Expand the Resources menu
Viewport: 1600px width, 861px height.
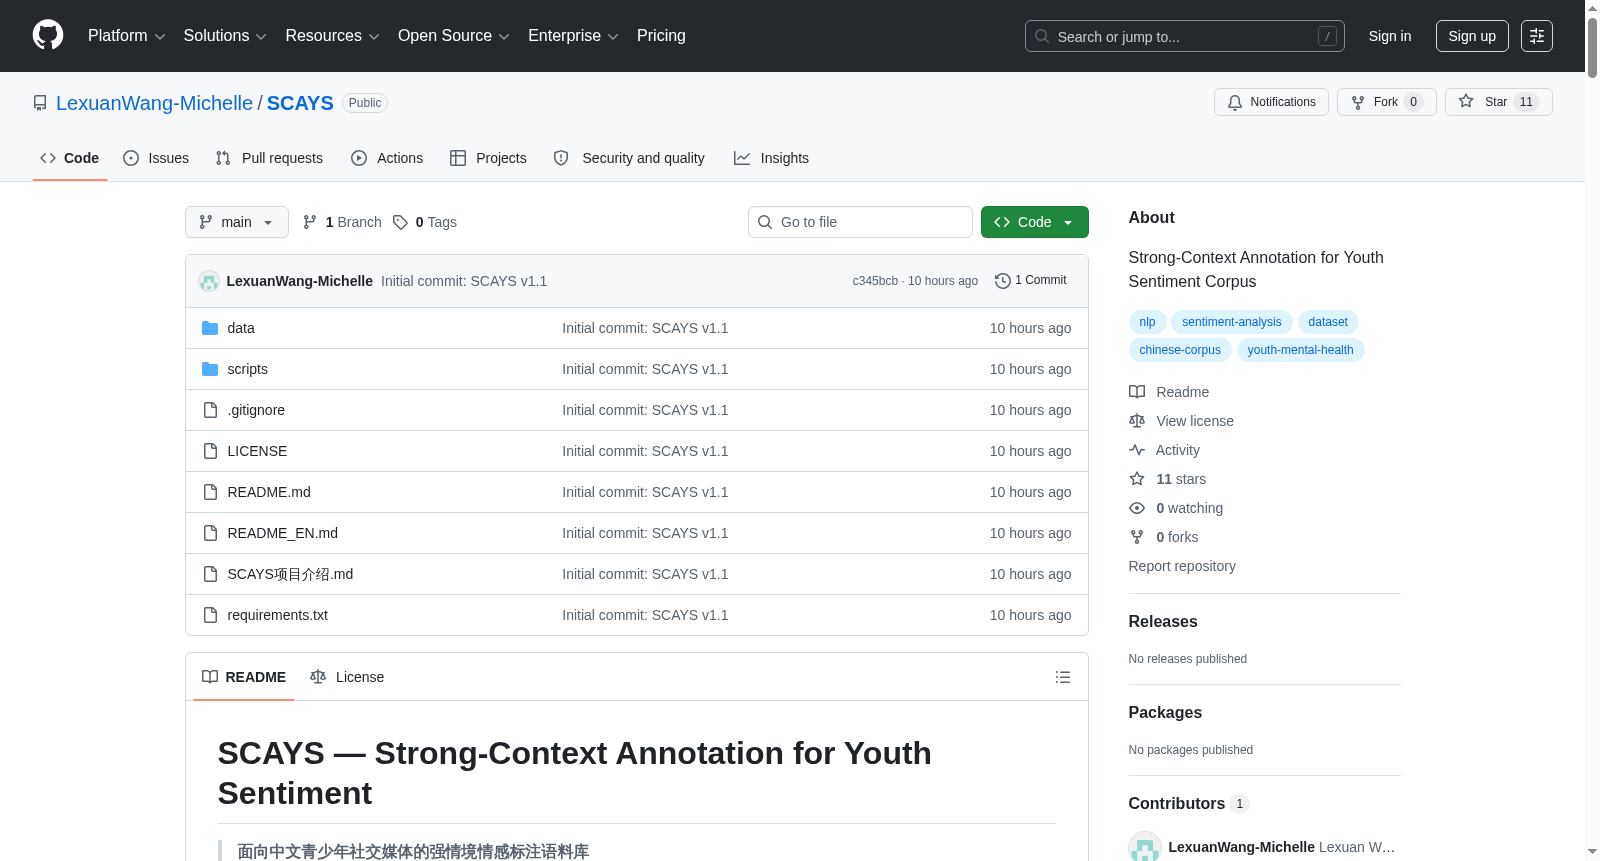(332, 36)
